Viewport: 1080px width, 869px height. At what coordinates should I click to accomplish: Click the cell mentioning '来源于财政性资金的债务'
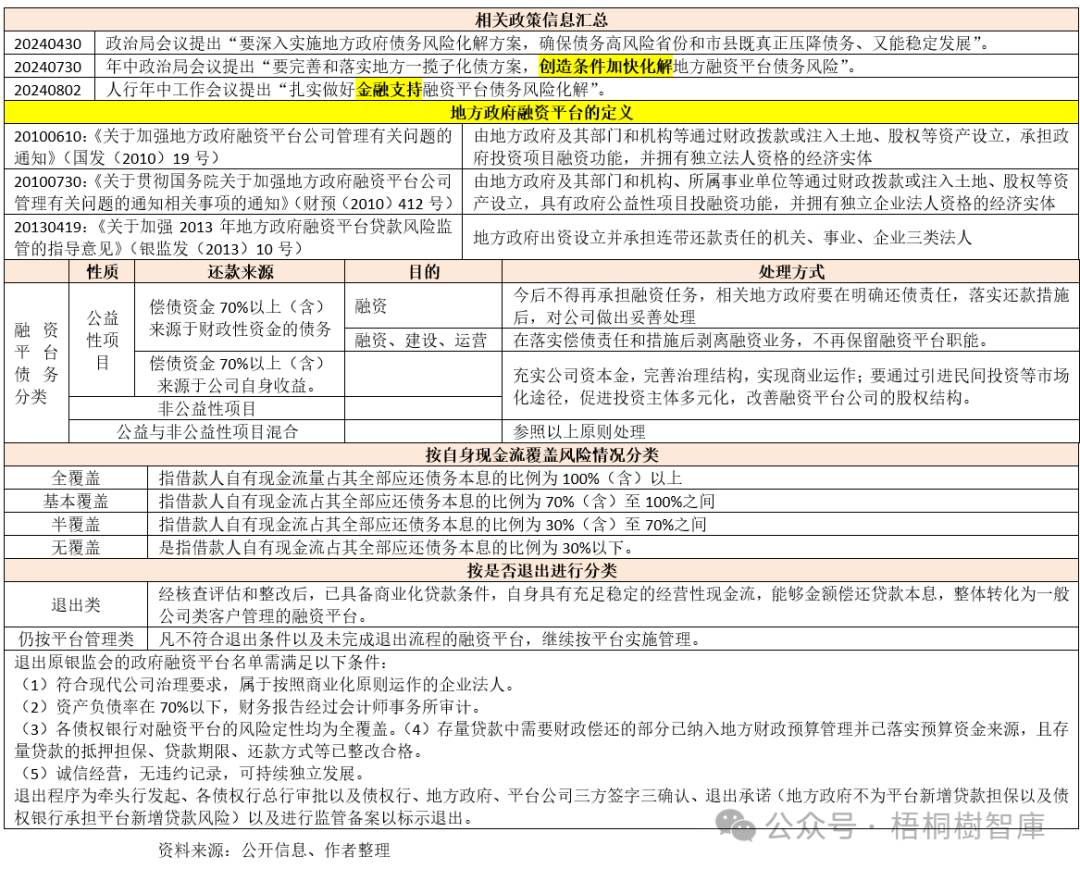240,318
